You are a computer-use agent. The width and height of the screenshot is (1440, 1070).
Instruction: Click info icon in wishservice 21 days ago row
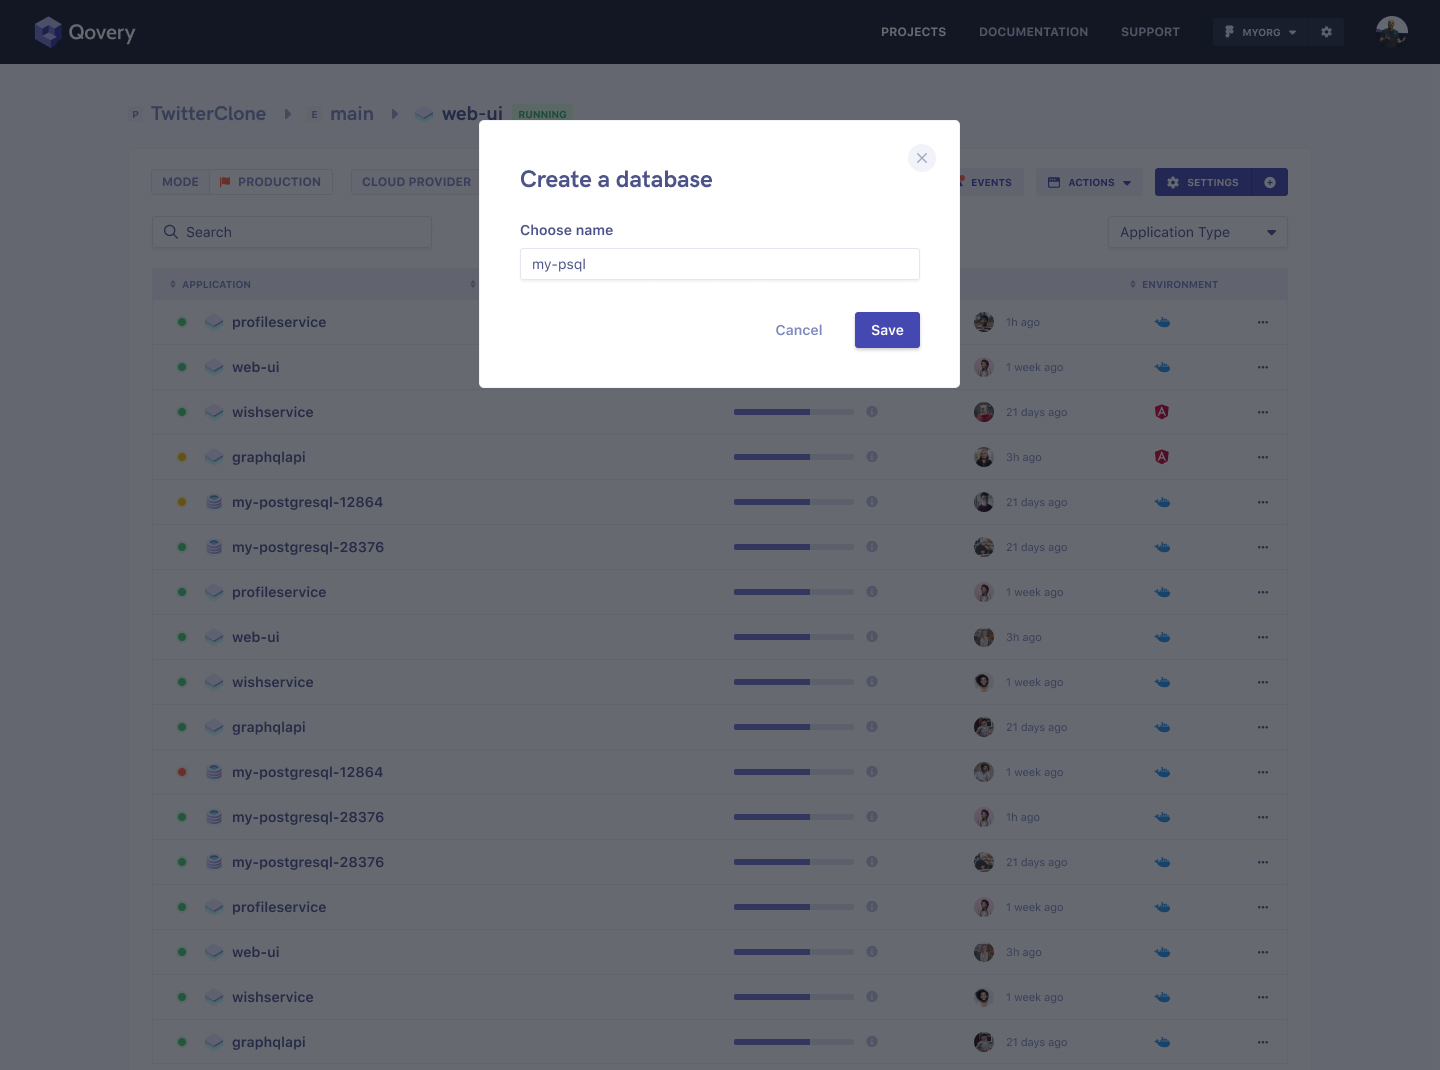[872, 412]
